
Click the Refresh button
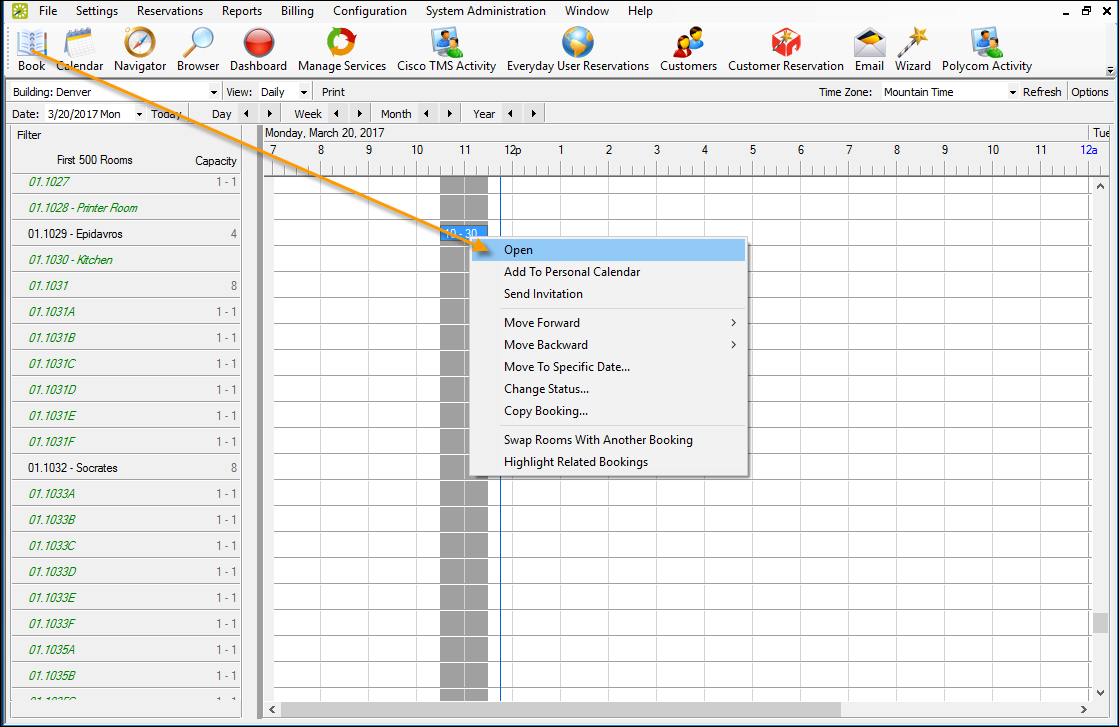click(1042, 92)
